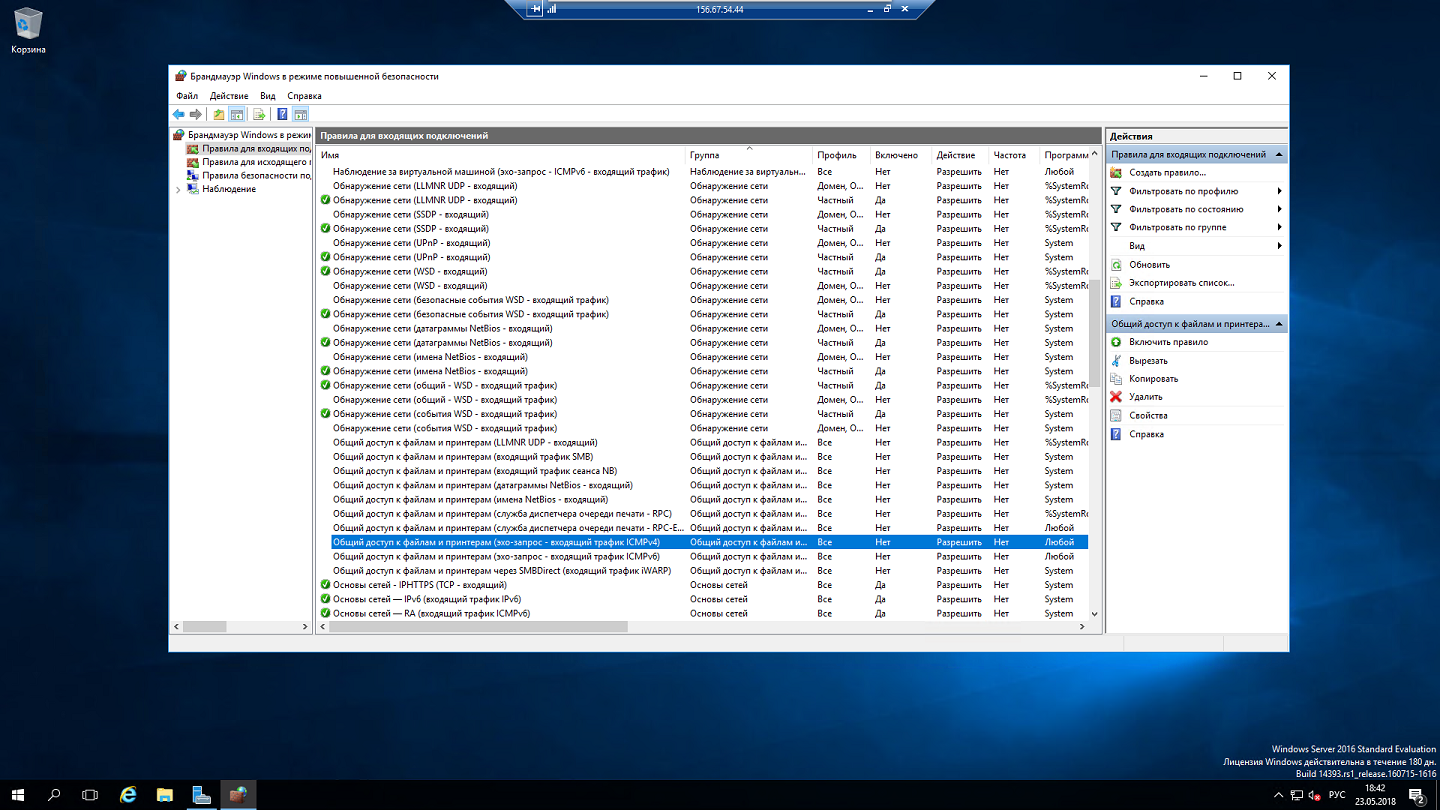This screenshot has height=810, width=1440.
Task: Click the Export List toolbar icon
Action: click(259, 114)
